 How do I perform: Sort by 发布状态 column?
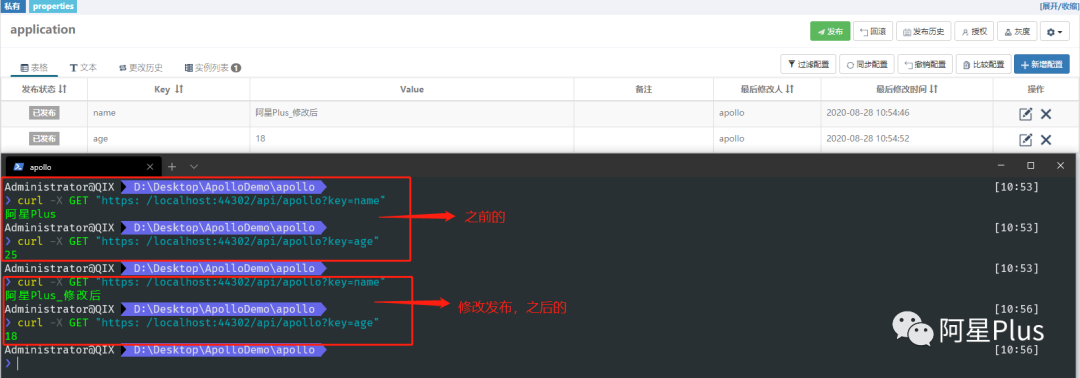(x=44, y=90)
